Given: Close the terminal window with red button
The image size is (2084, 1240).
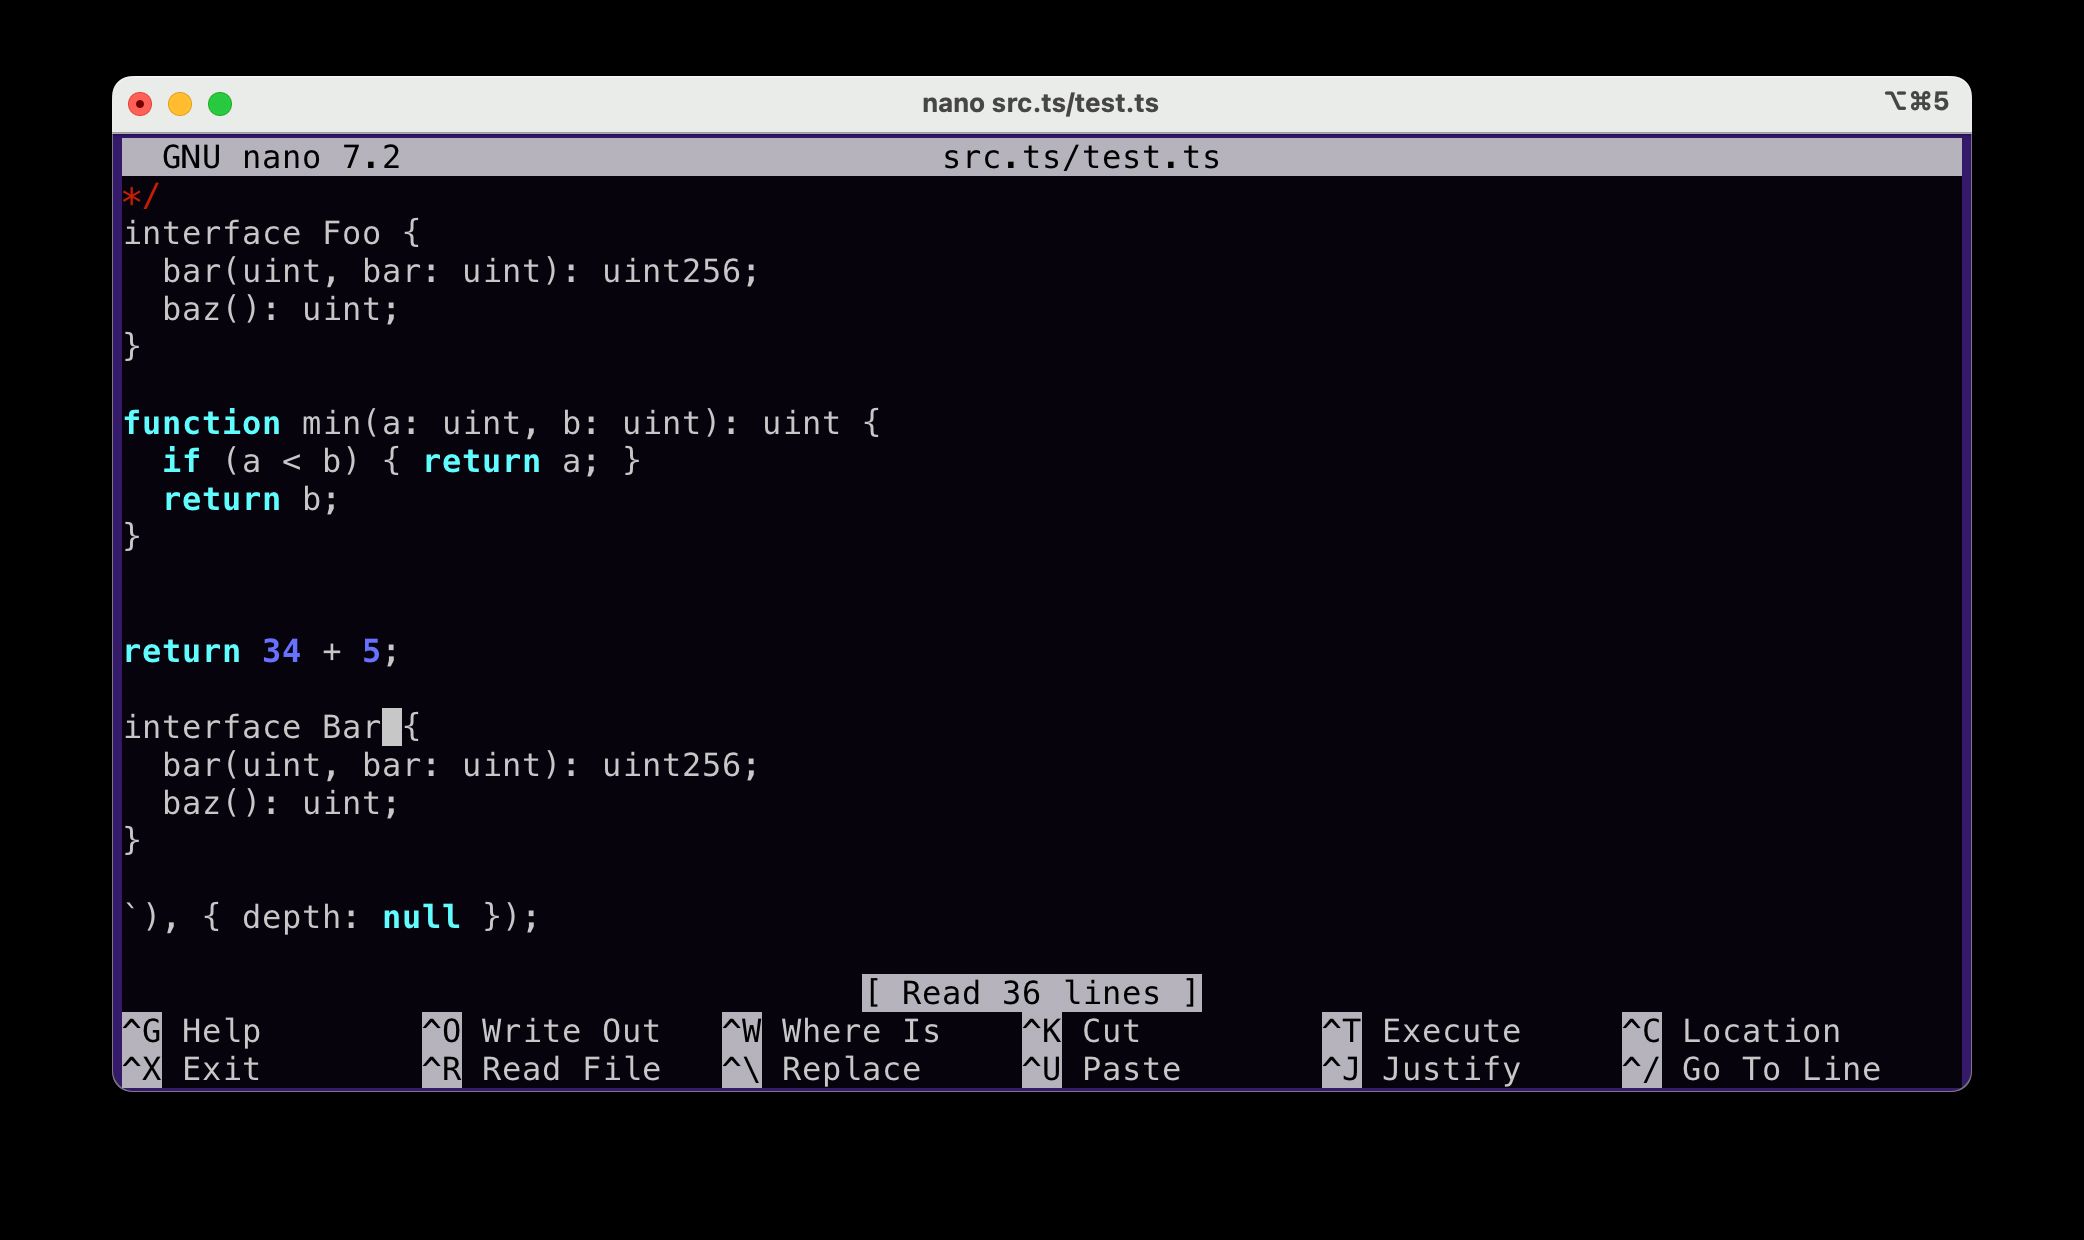Looking at the screenshot, I should (140, 104).
